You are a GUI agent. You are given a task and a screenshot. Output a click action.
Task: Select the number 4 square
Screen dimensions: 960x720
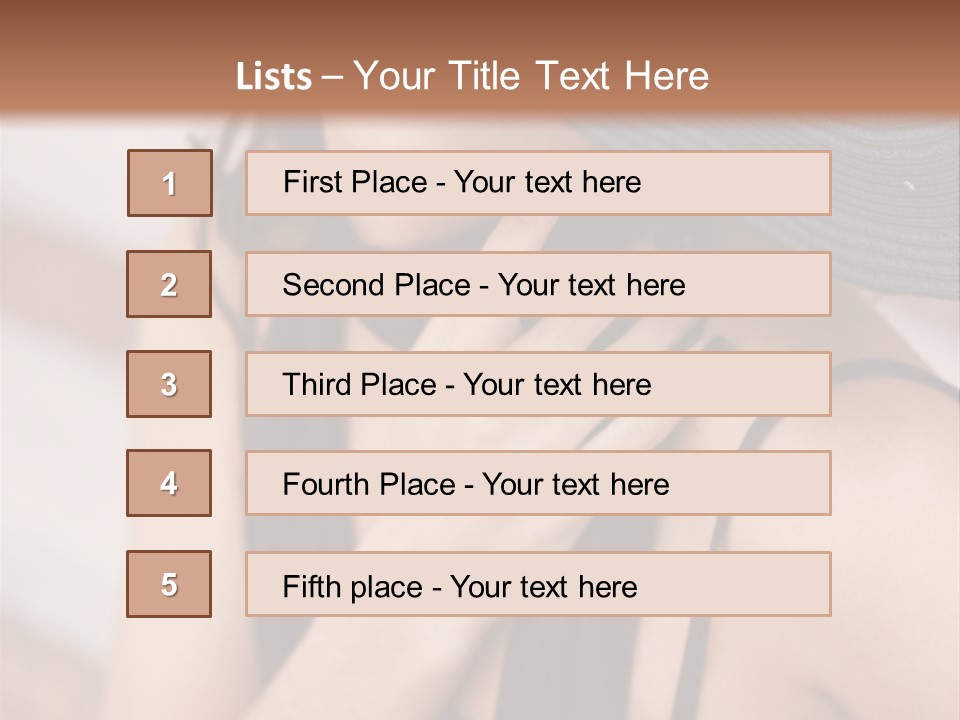pyautogui.click(x=169, y=483)
